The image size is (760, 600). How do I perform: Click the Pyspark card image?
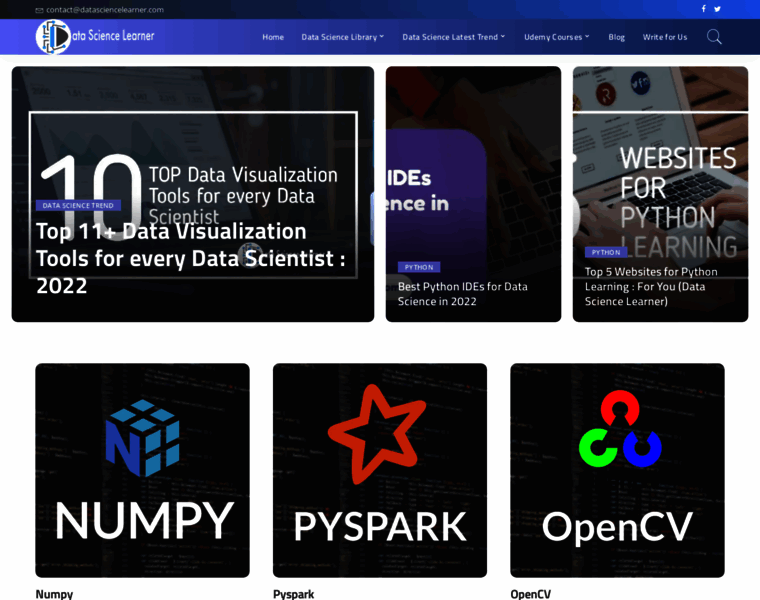[x=380, y=470]
